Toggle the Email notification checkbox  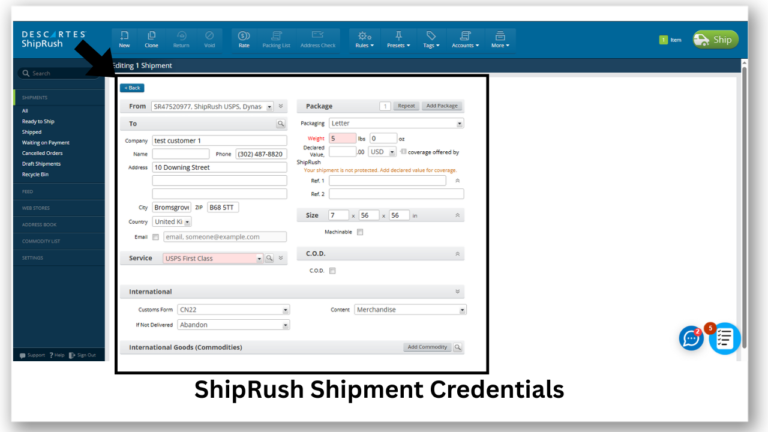[155, 237]
